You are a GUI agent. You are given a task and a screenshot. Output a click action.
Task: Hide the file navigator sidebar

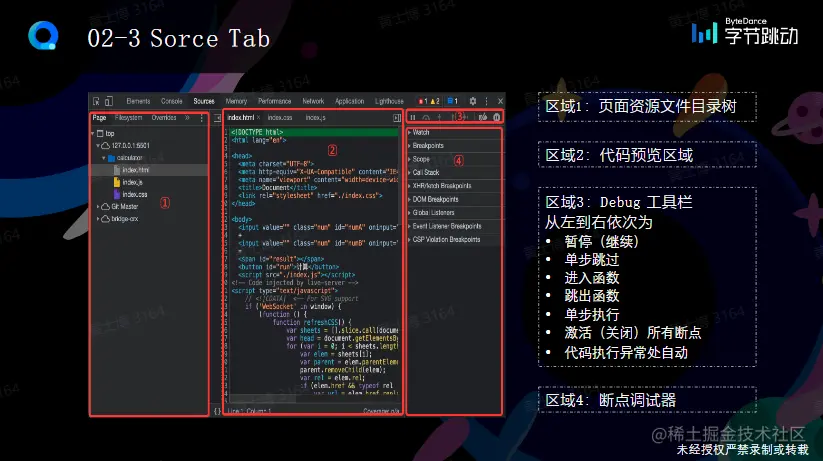(218, 118)
